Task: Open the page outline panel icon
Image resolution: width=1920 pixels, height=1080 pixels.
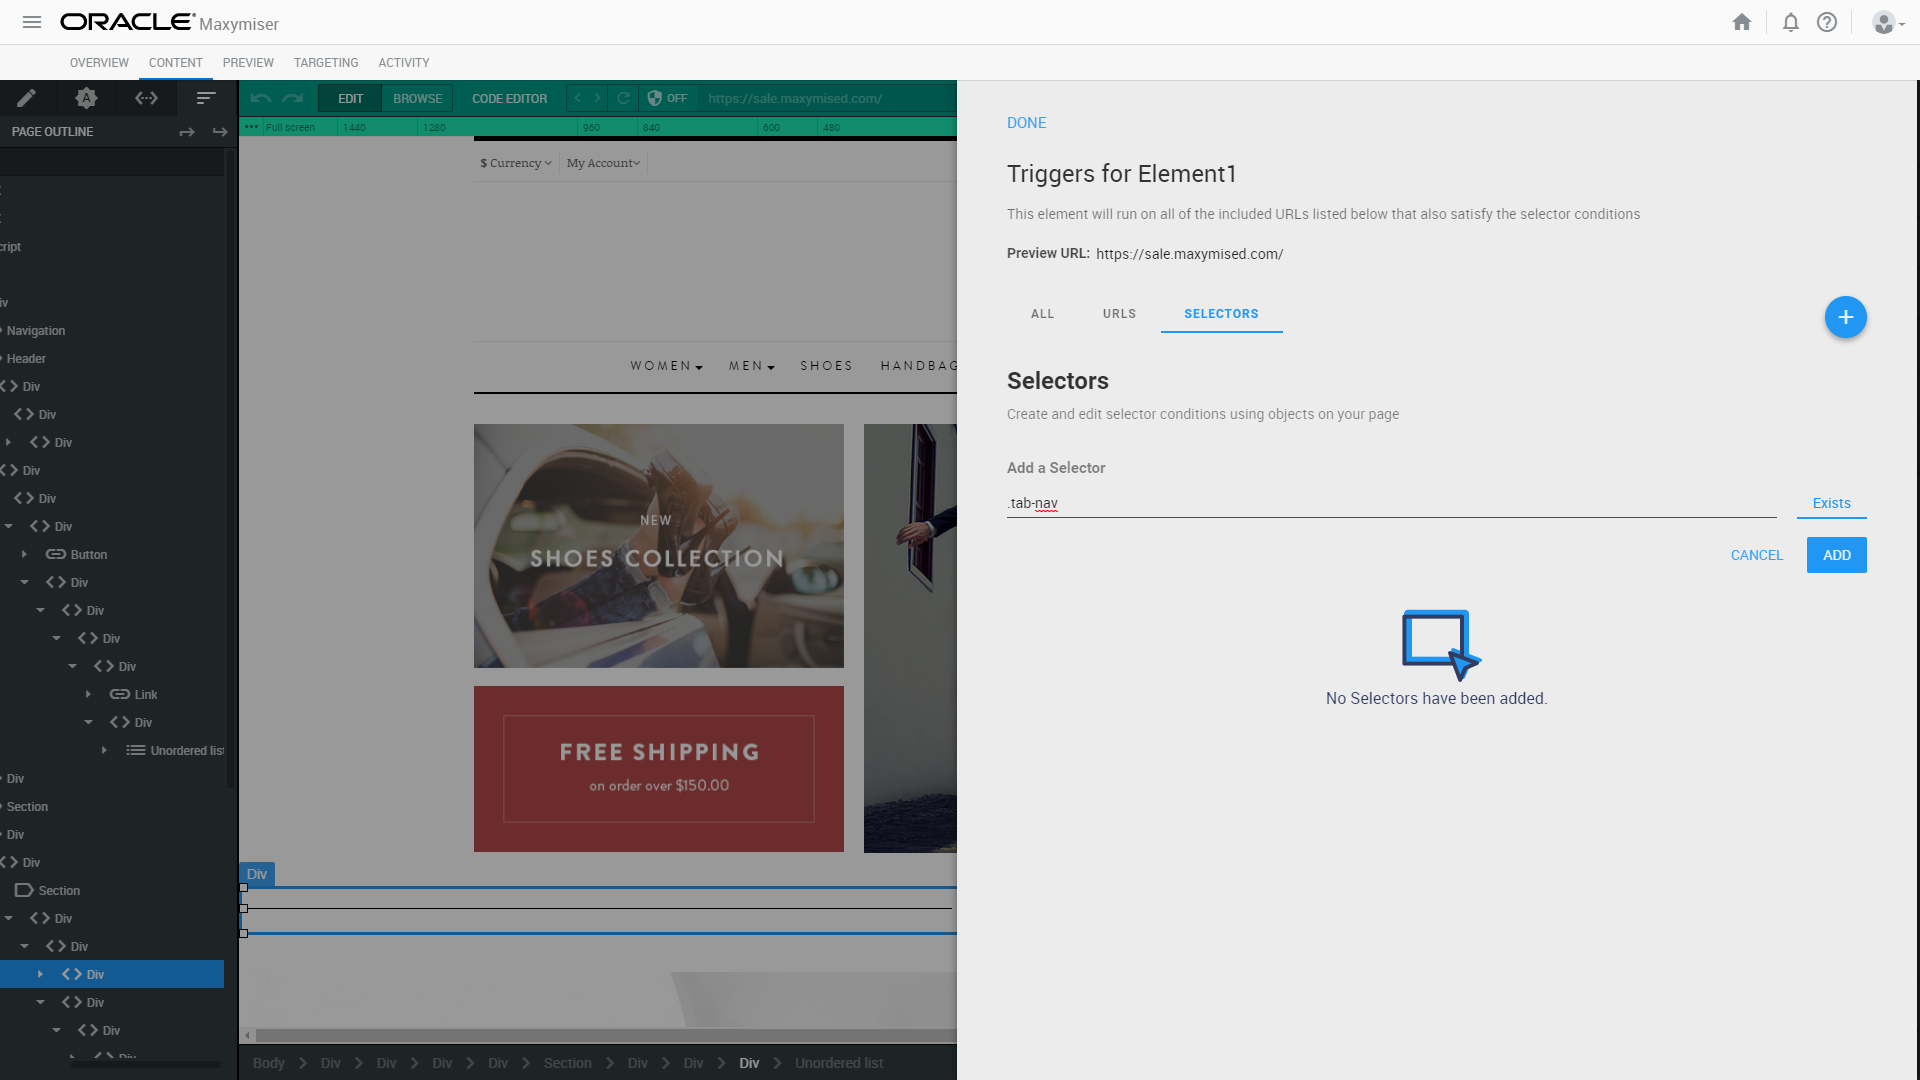Action: point(206,98)
